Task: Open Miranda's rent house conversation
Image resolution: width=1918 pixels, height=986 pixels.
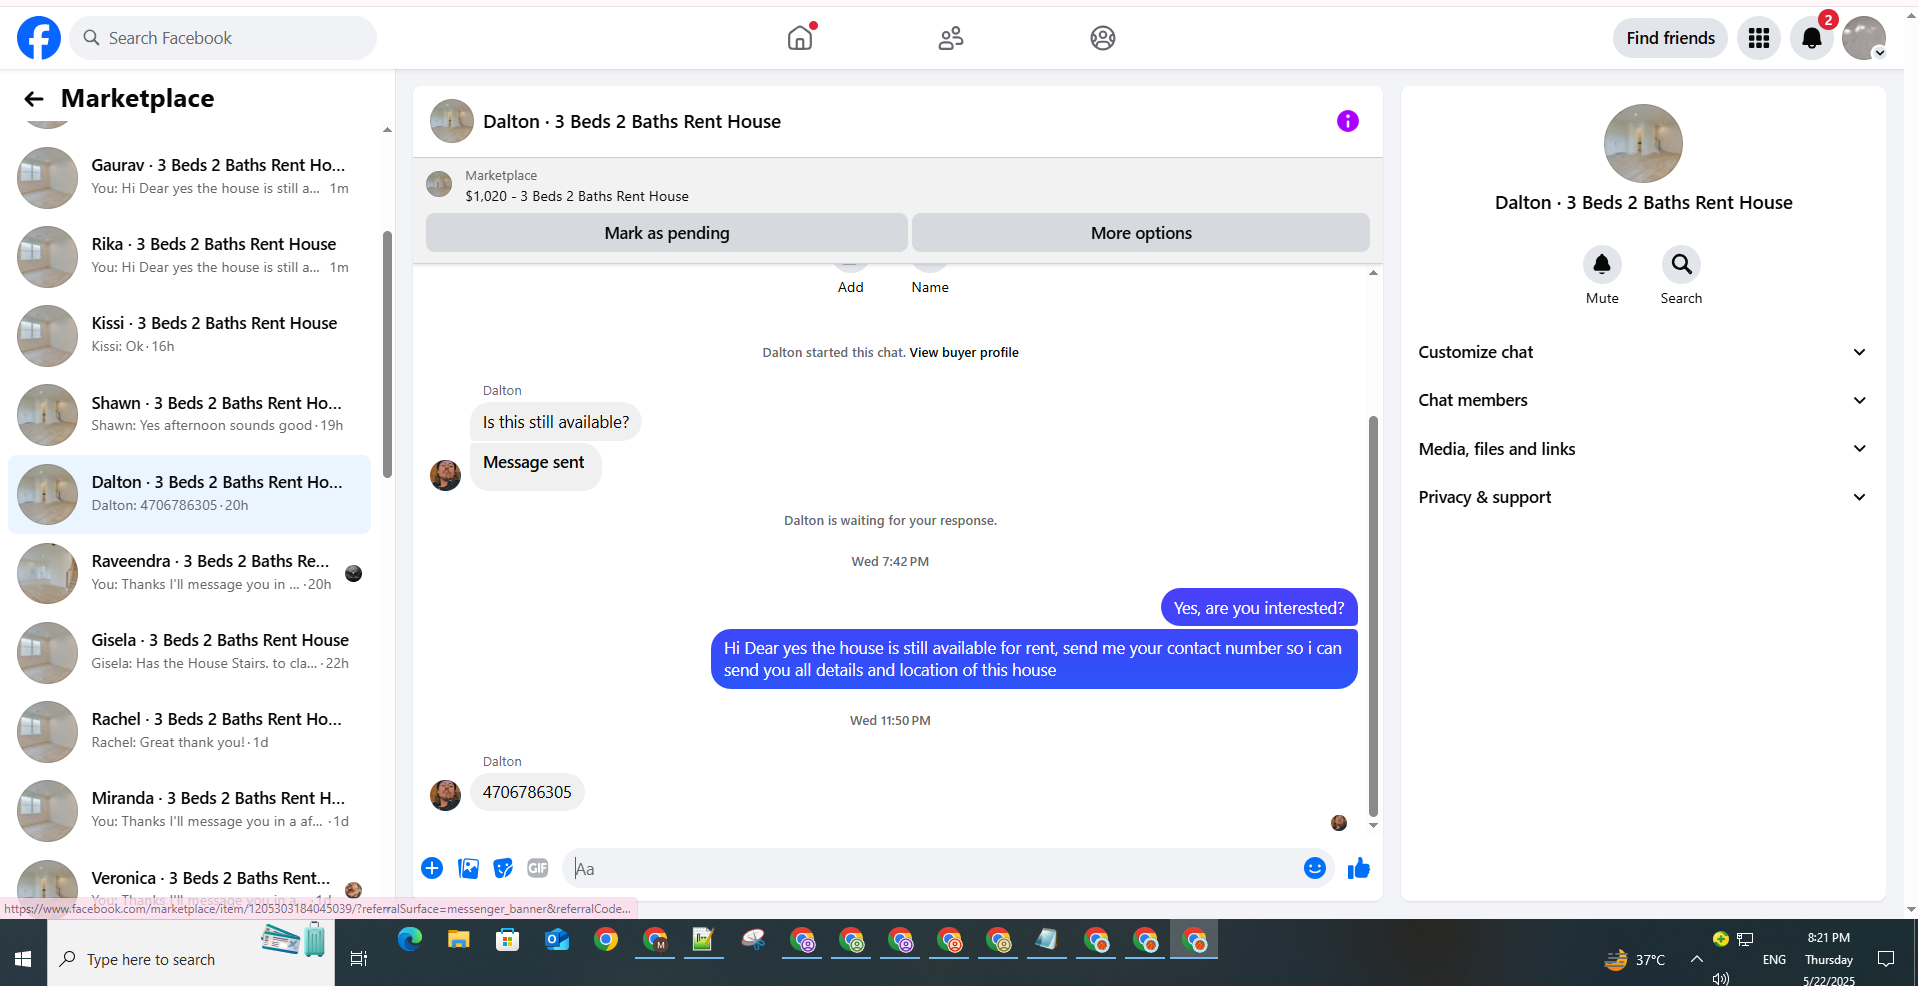Action: pos(190,810)
